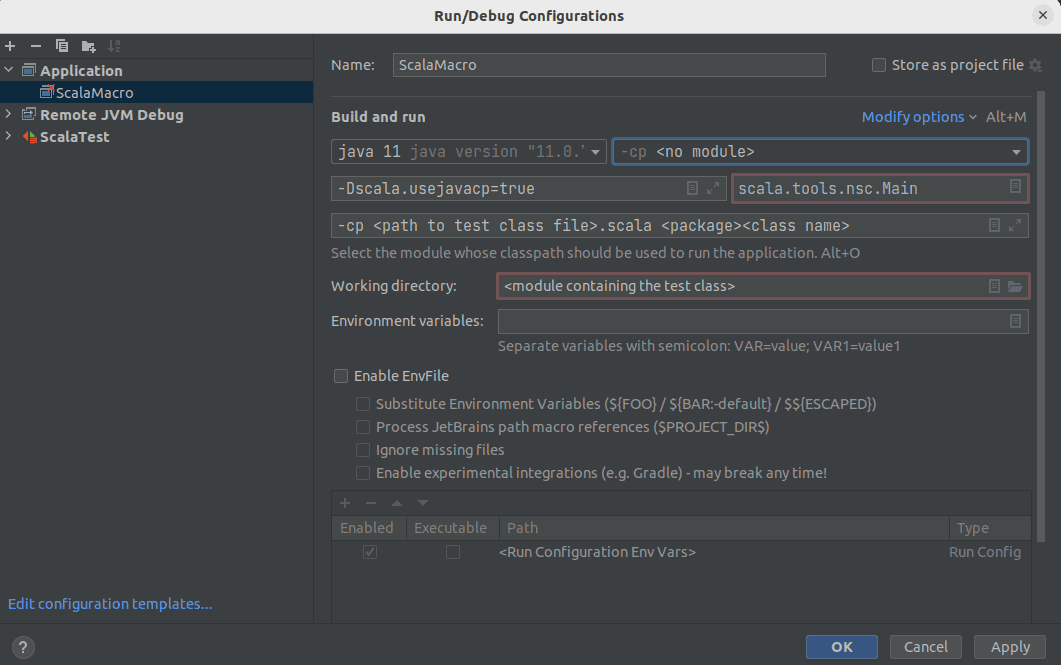Insert a macro in the Working directory field
This screenshot has height=665, width=1061.
click(x=994, y=285)
